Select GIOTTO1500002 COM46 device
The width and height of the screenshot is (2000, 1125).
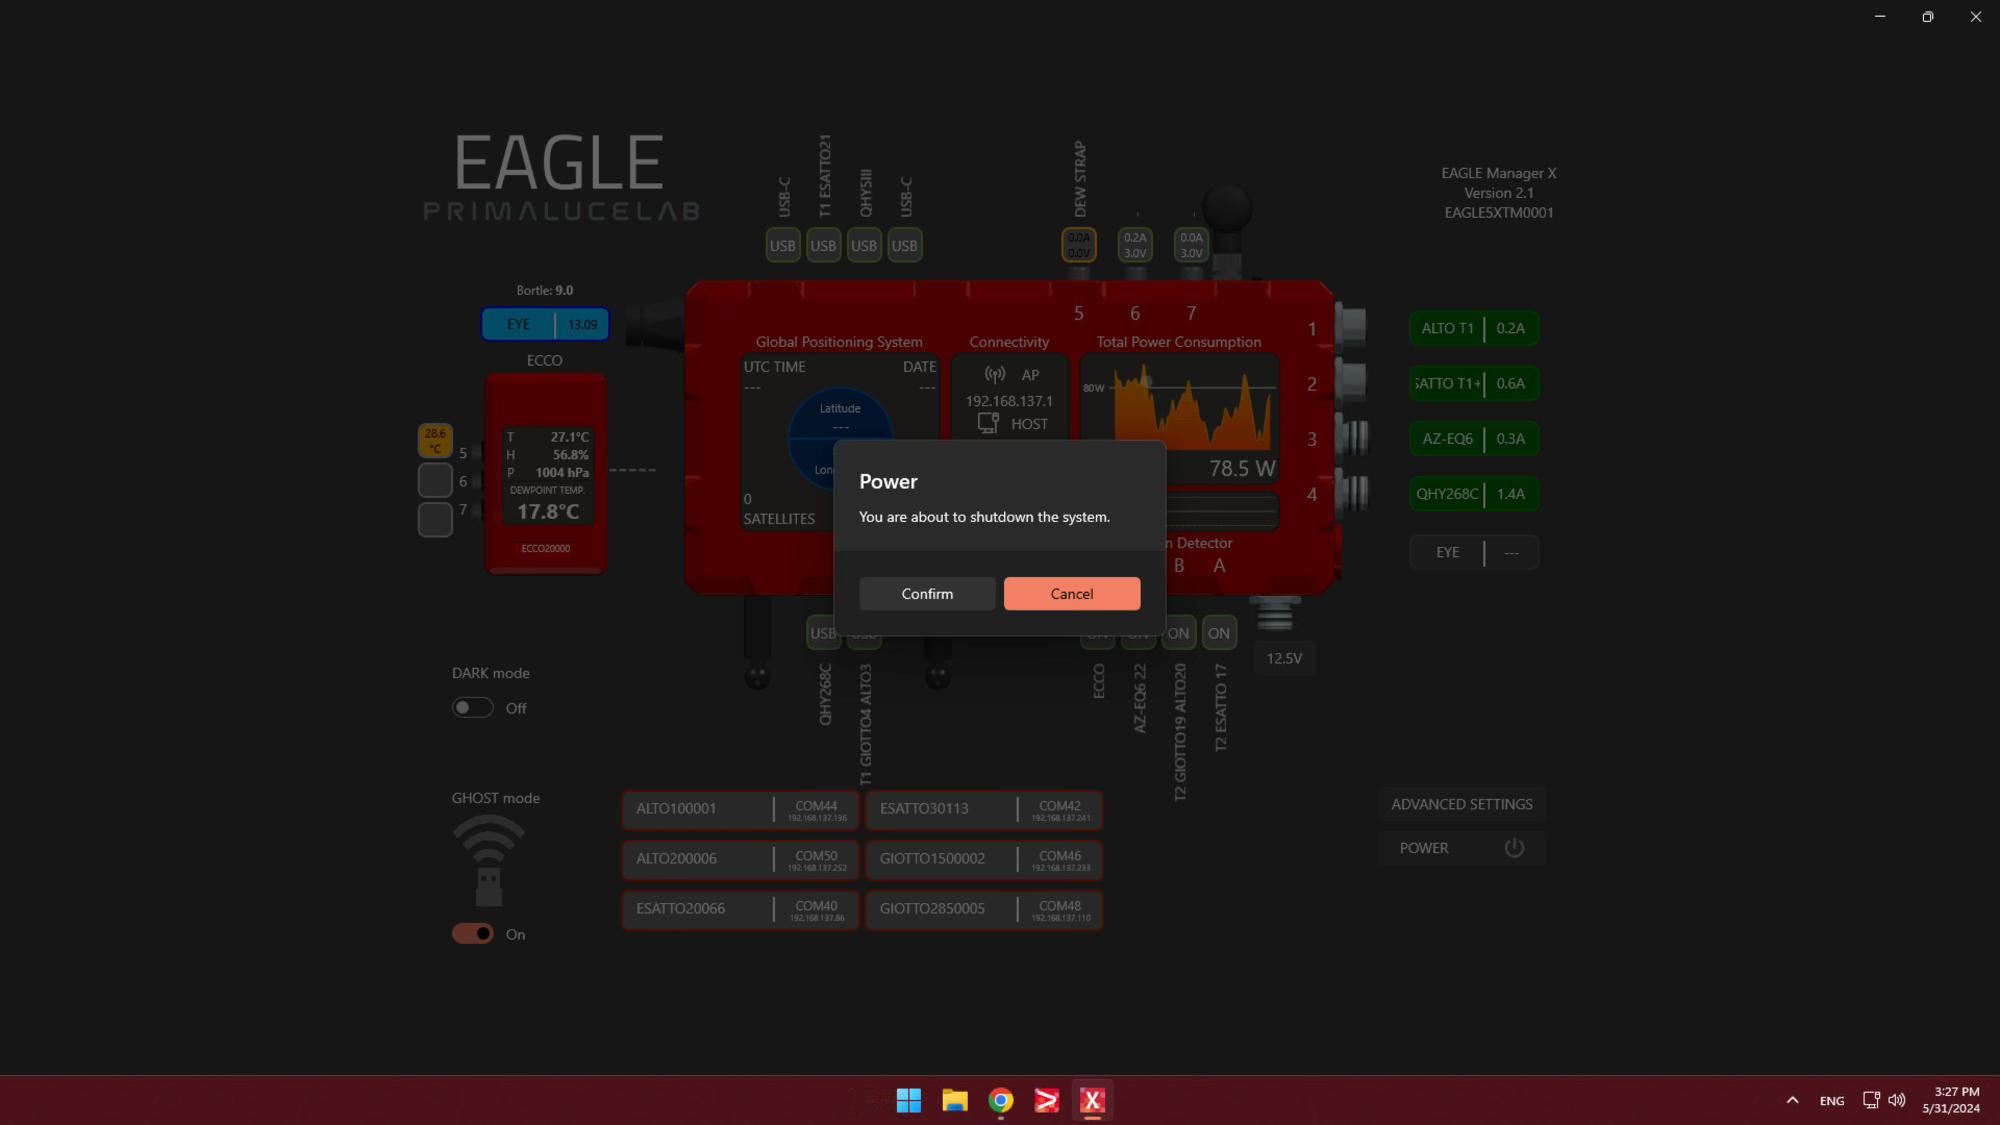[x=984, y=859]
